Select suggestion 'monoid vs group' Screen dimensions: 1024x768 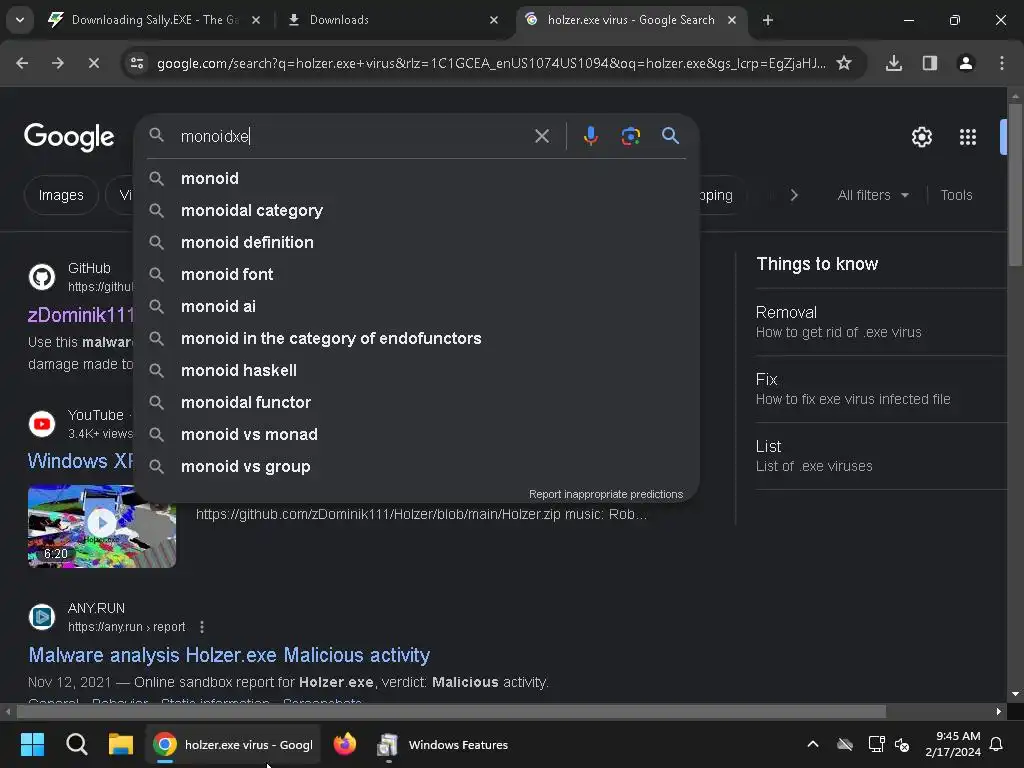416,466
